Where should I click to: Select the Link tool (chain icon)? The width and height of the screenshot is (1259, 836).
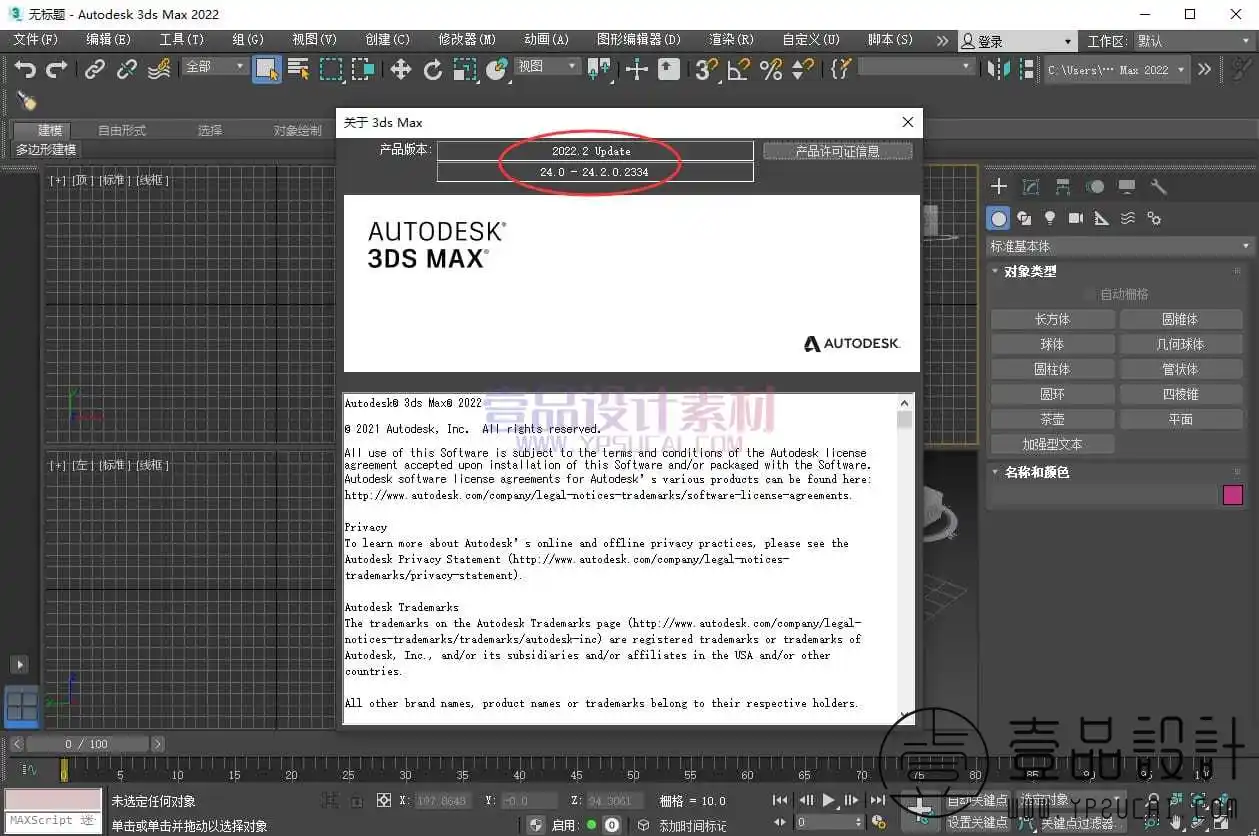[94, 69]
